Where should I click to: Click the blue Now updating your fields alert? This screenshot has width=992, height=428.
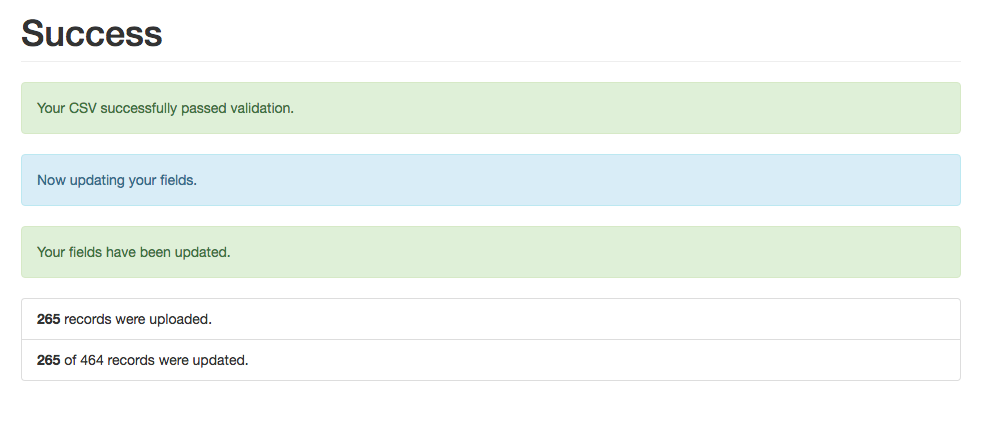coord(491,180)
